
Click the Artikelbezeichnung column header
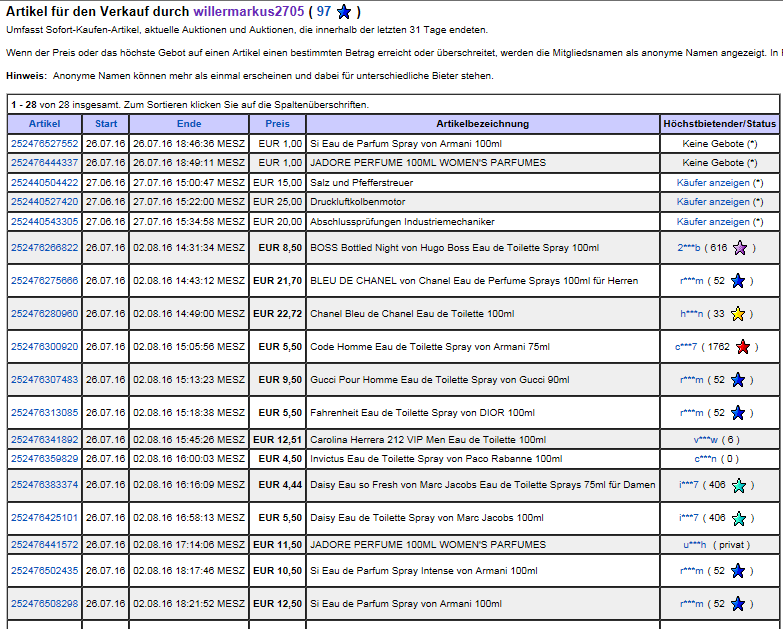coord(482,124)
